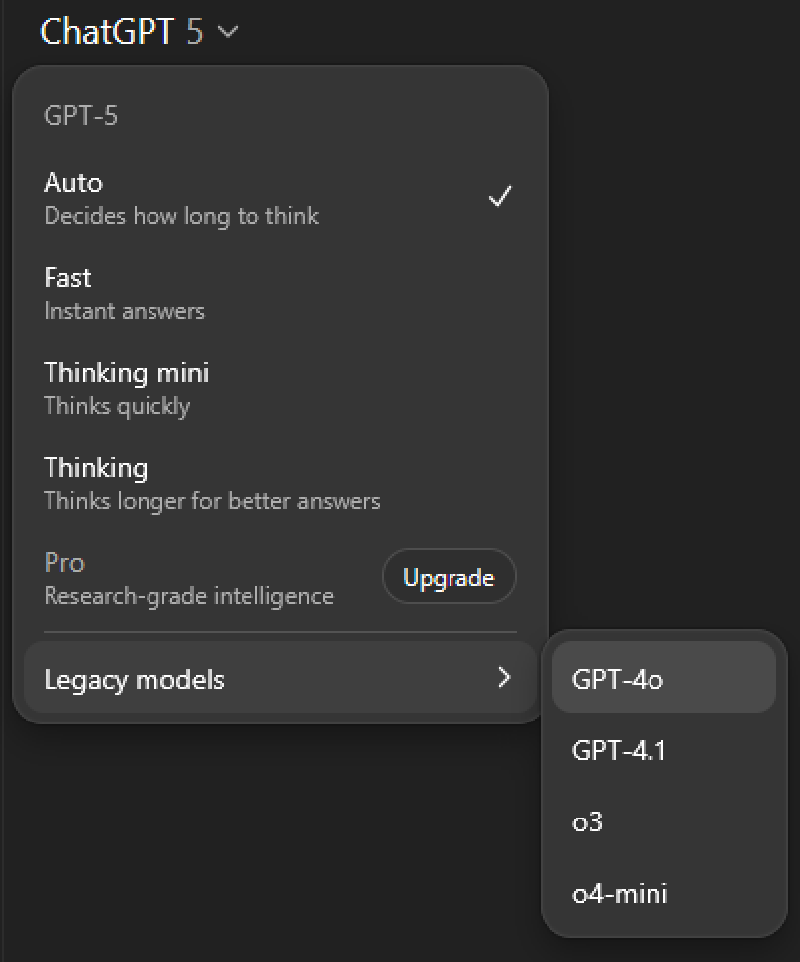This screenshot has width=800, height=962.
Task: Click the 'Decides how long to think' description
Action: pyautogui.click(x=182, y=216)
